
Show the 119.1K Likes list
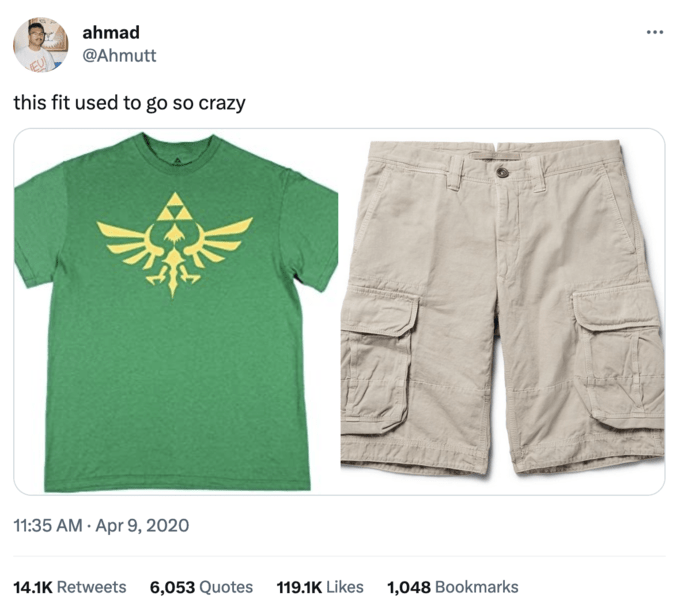tap(320, 587)
